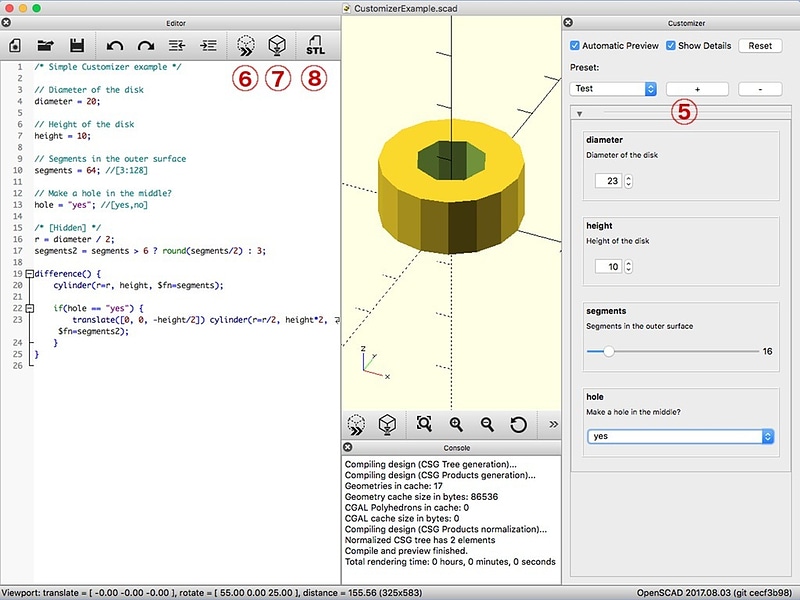Image resolution: width=800 pixels, height=600 pixels.
Task: Click the yellow disk model in the viewport
Action: pyautogui.click(x=451, y=188)
